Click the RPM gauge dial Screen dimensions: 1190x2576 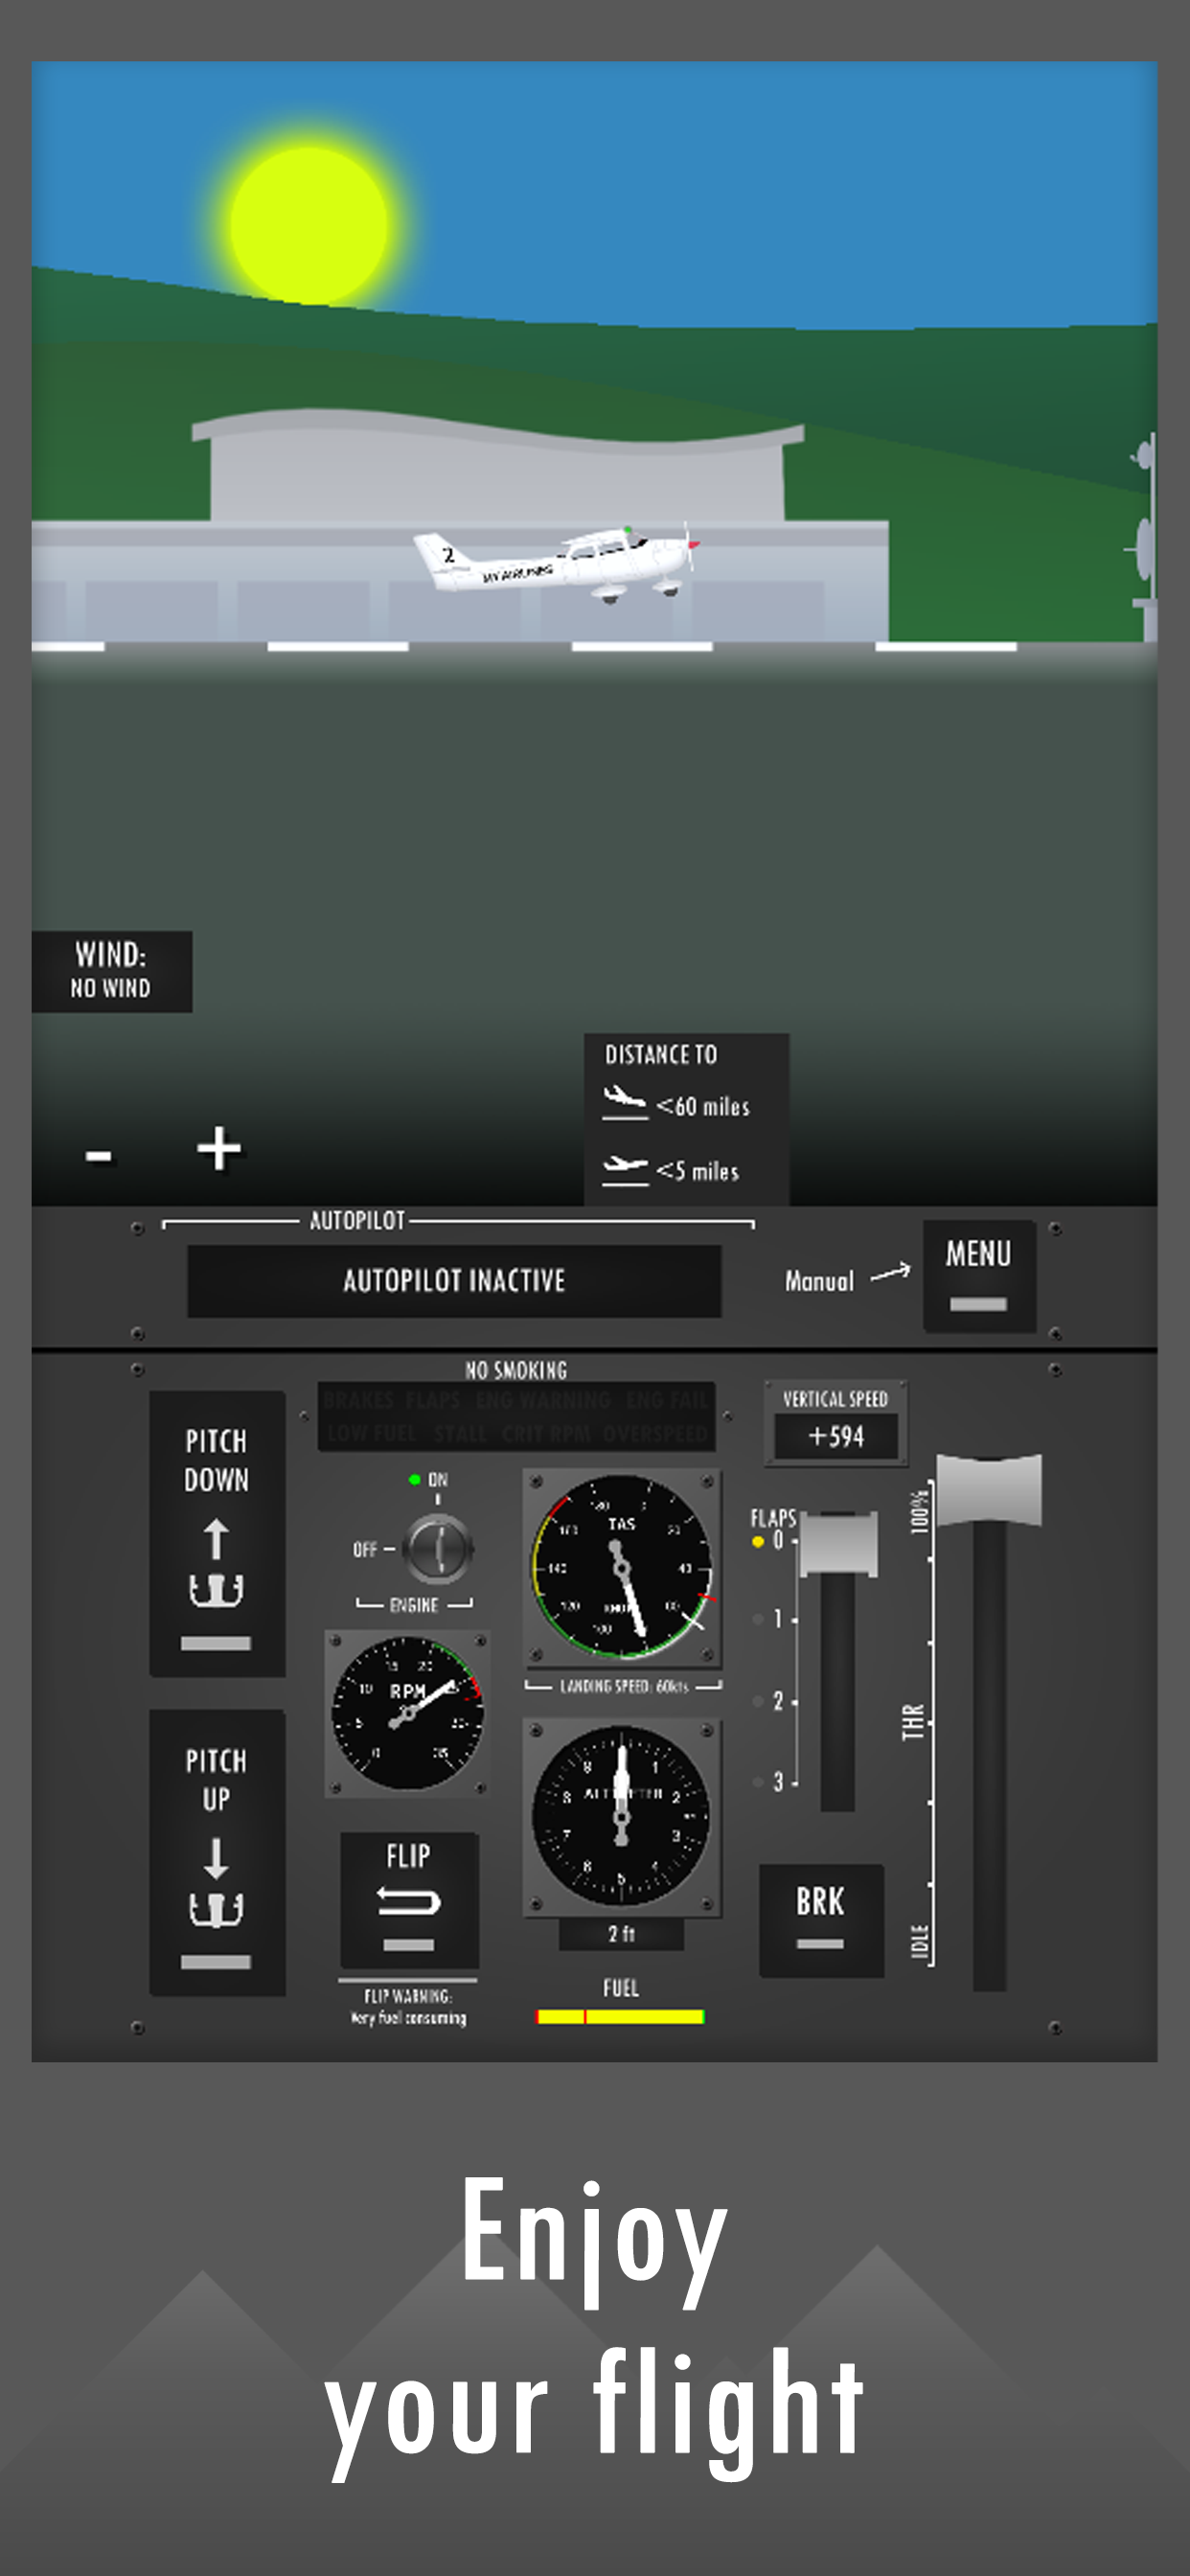tap(407, 1712)
